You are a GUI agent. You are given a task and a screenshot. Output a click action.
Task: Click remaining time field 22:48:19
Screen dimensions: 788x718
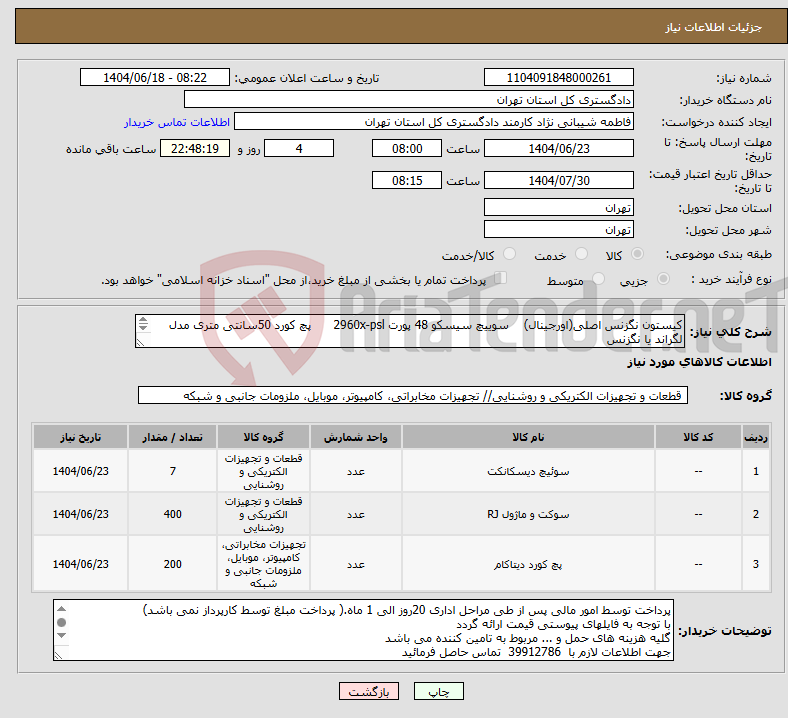tap(195, 148)
